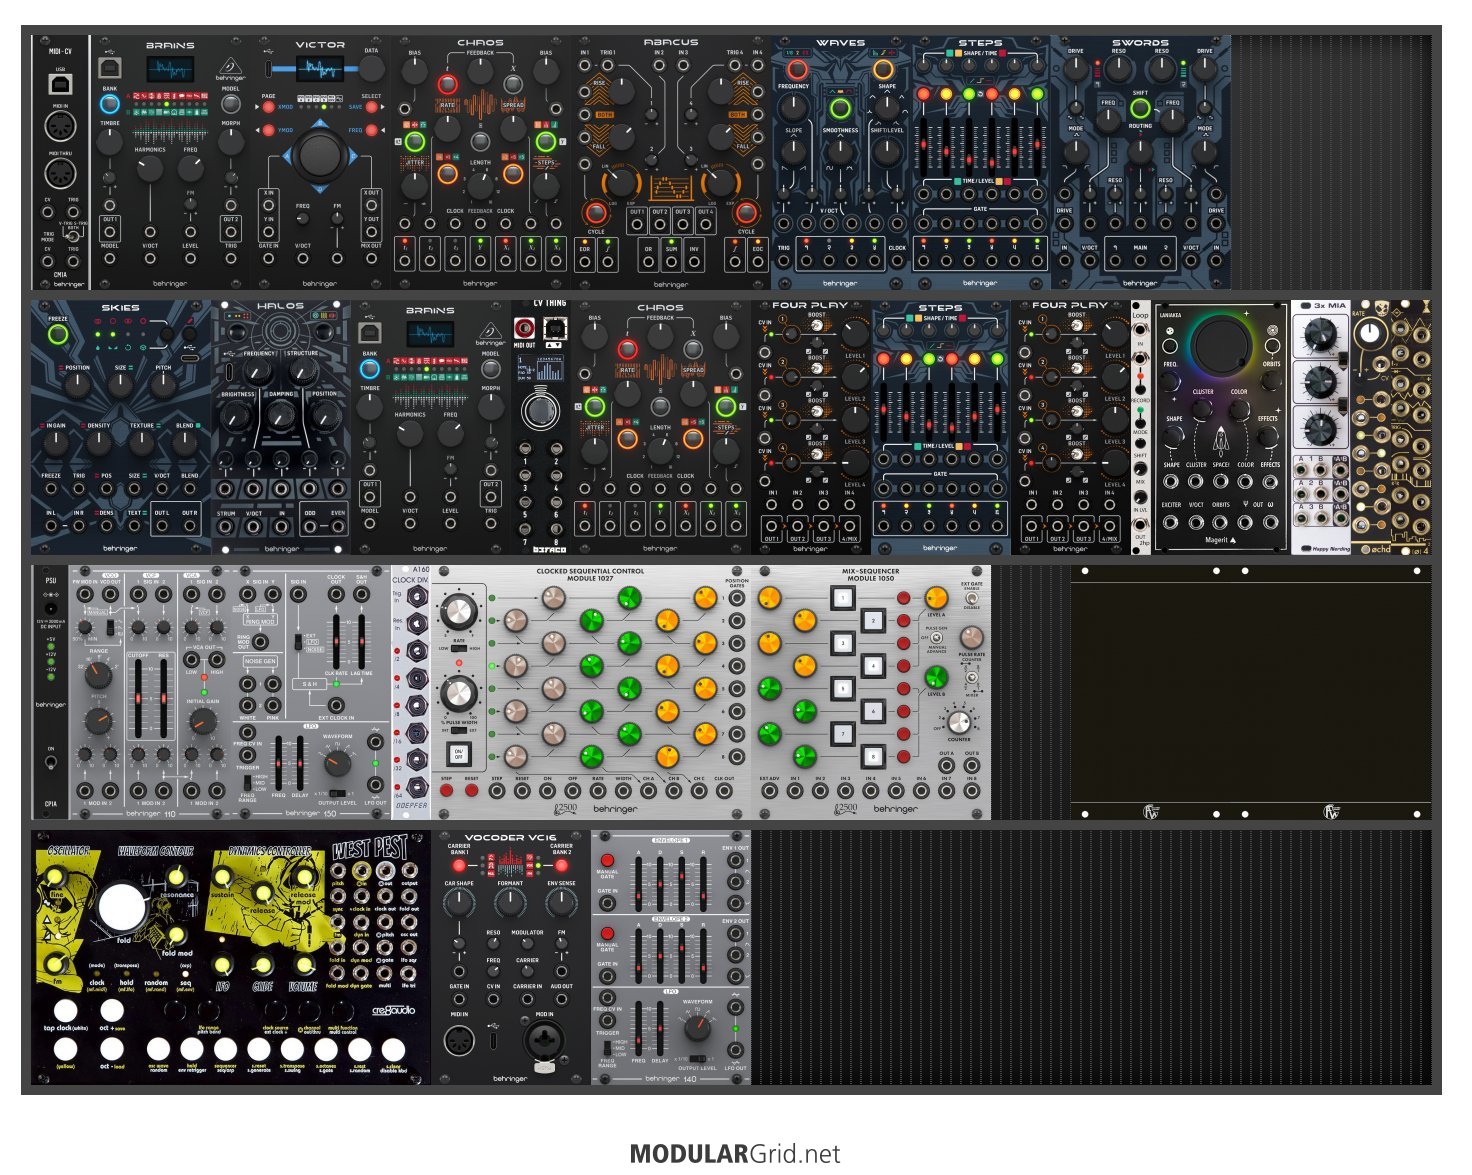Click the RATE knob on Module 1027

(x=458, y=612)
